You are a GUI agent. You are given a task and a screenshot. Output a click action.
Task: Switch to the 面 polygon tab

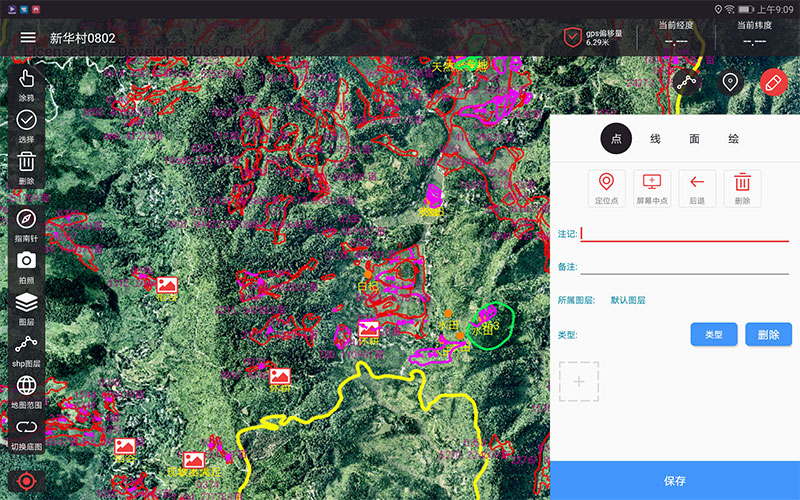click(694, 138)
